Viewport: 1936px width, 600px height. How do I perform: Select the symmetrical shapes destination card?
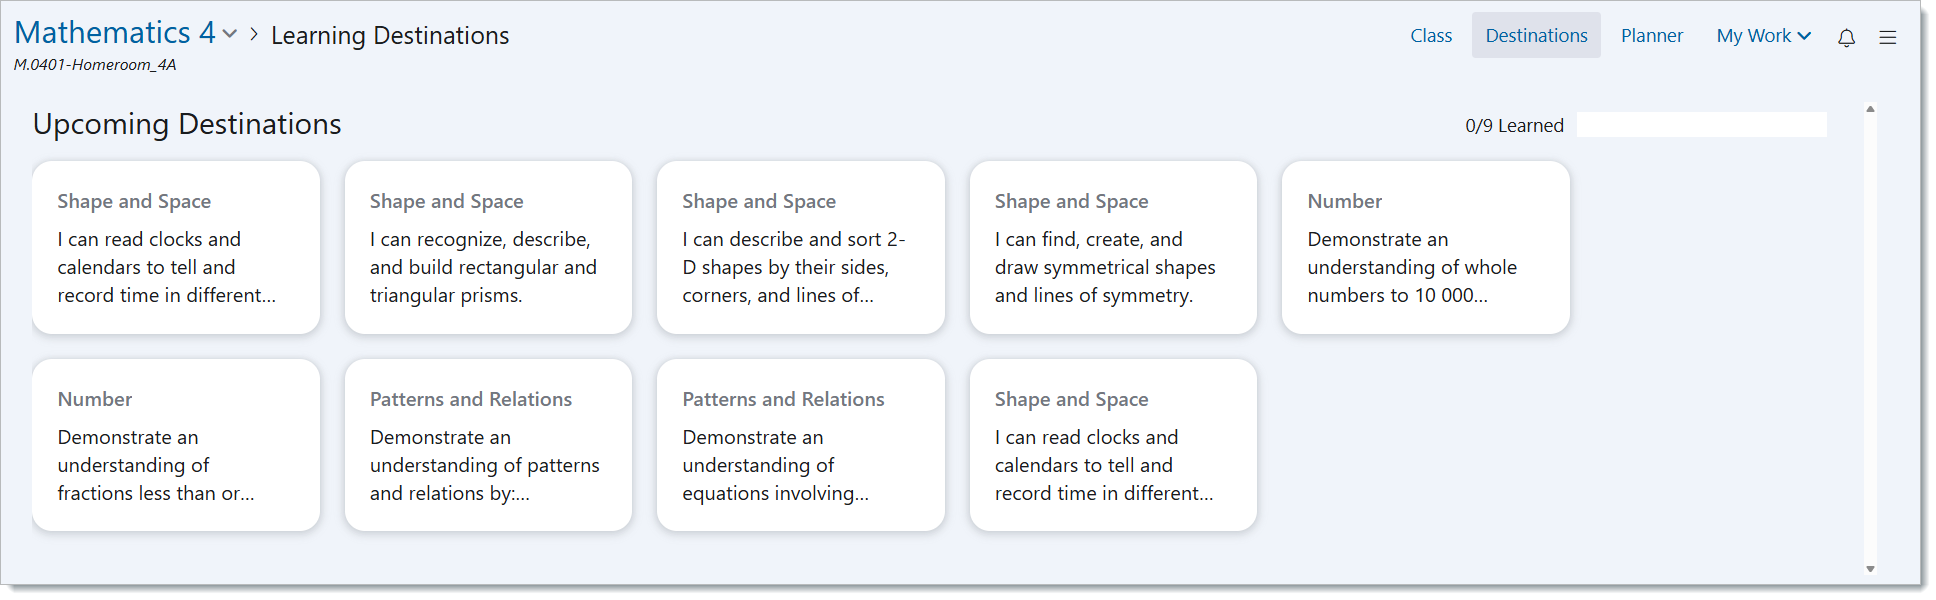pos(1113,247)
